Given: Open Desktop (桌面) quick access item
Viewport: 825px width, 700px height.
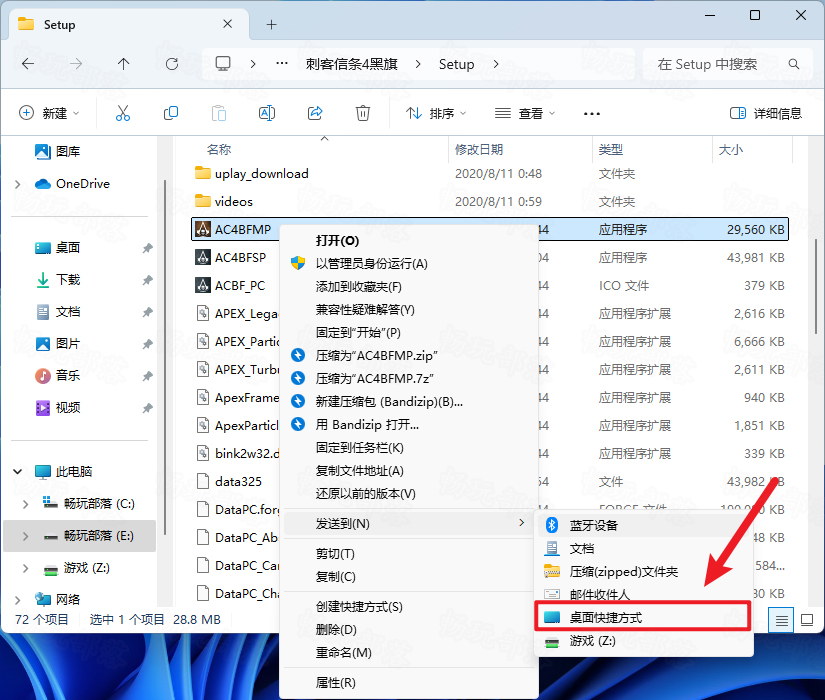Looking at the screenshot, I should tap(57, 247).
